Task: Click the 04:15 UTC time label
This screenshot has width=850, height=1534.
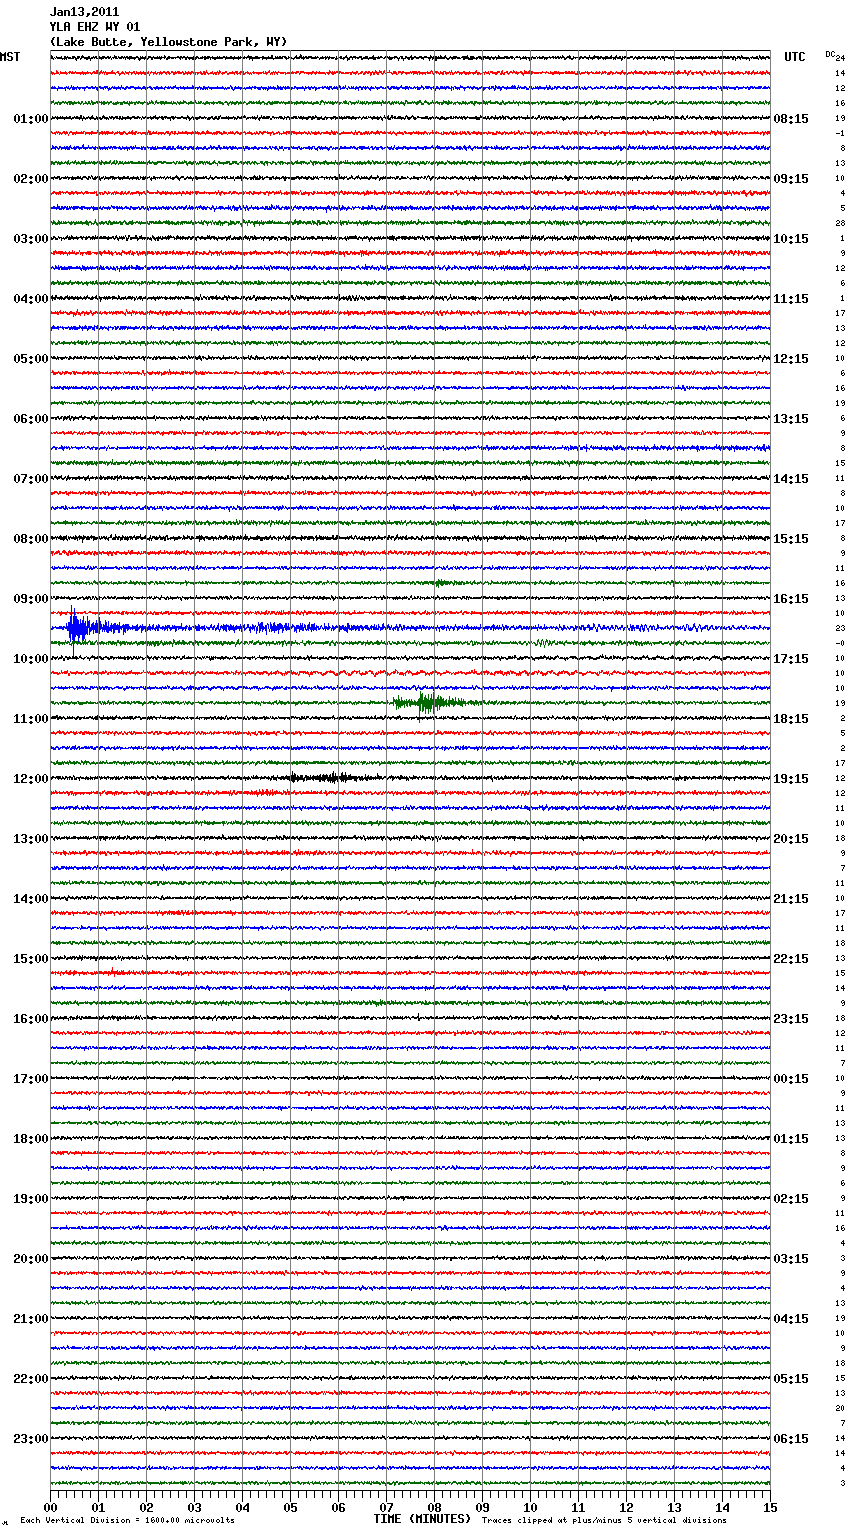Action: [x=791, y=1319]
